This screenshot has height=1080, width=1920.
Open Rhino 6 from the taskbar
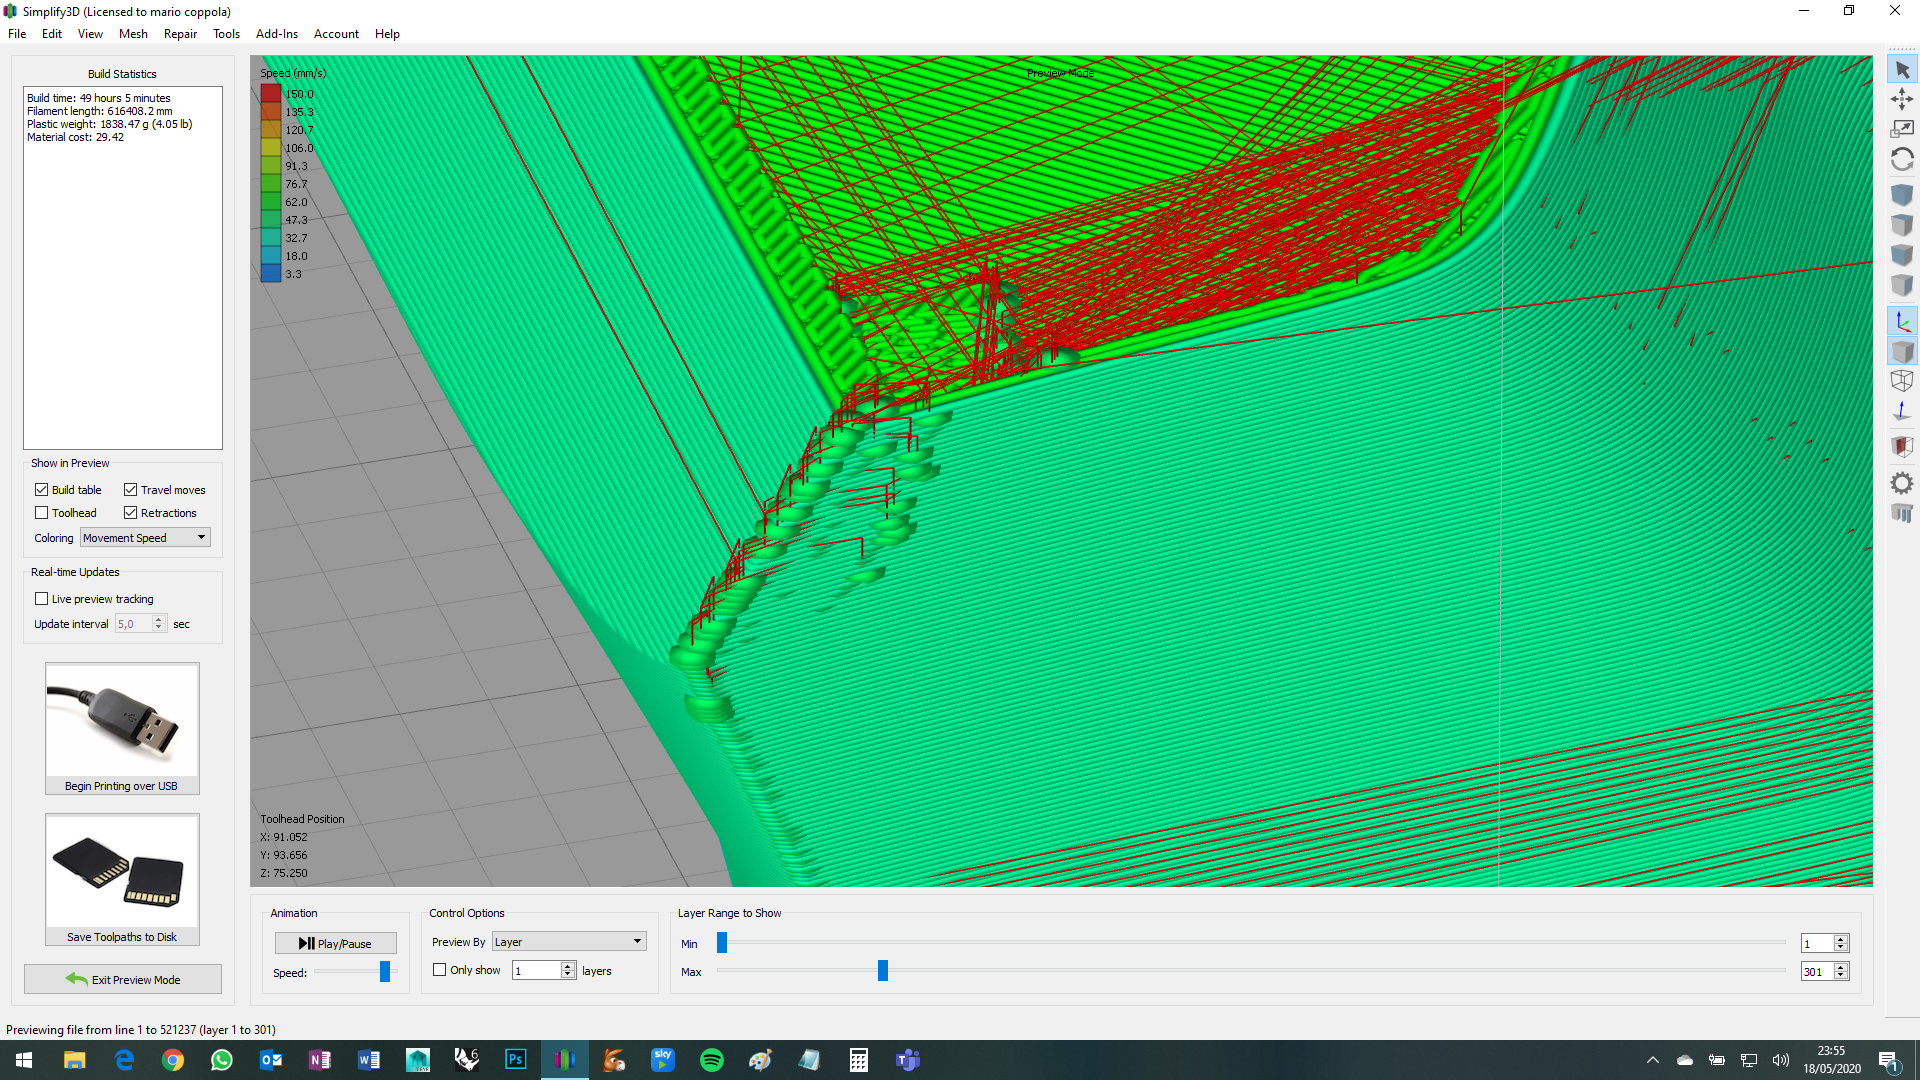pos(467,1060)
